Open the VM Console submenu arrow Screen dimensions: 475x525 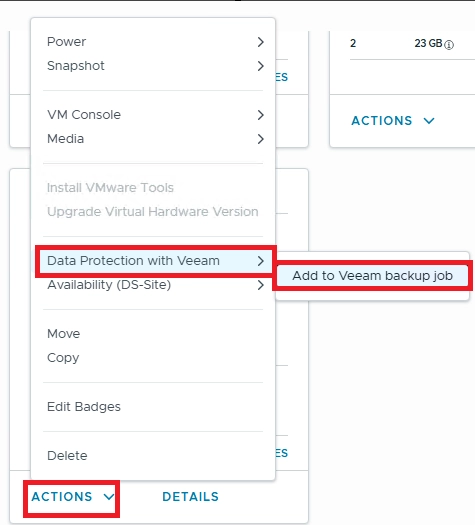click(260, 115)
